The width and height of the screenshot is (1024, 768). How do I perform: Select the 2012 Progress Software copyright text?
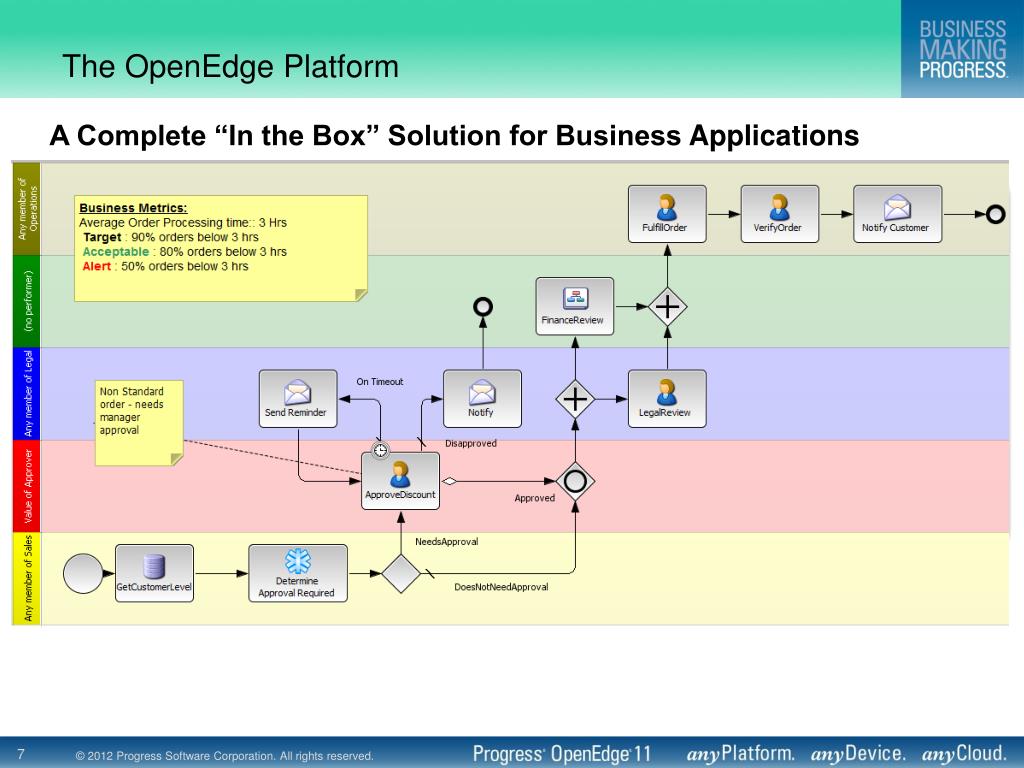[225, 756]
